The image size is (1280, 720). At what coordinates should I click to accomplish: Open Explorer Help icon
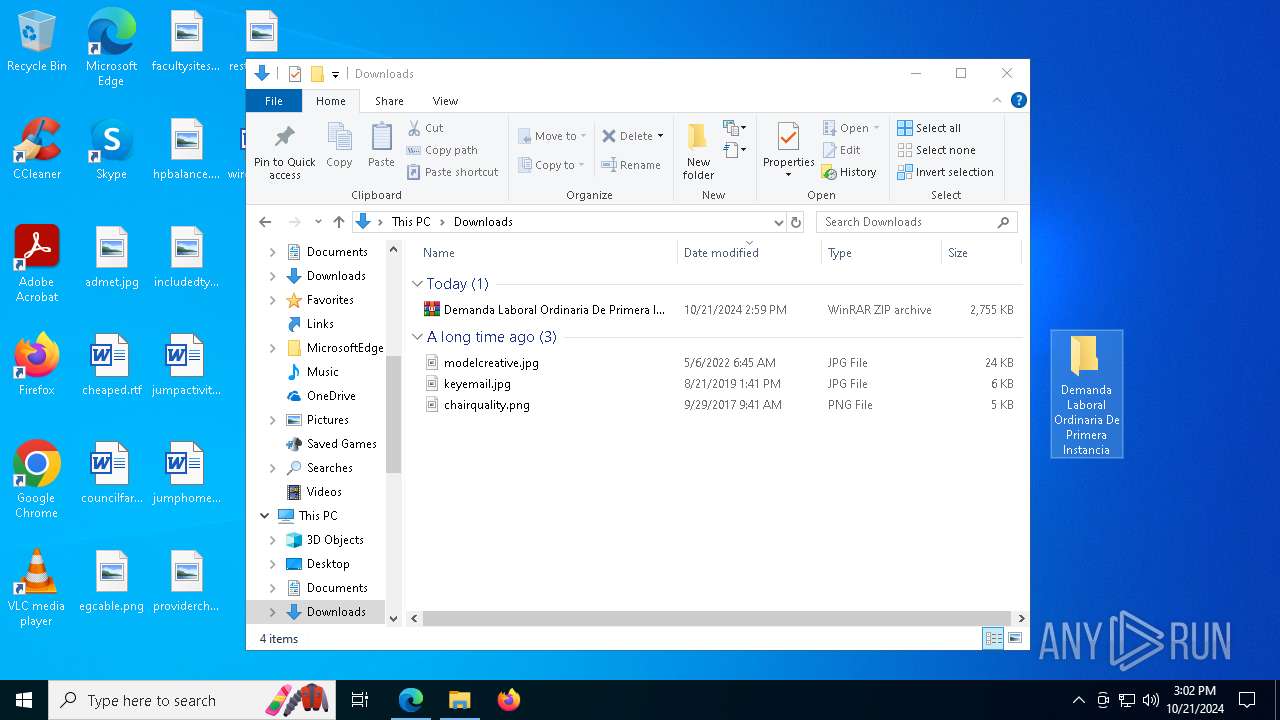pyautogui.click(x=1018, y=100)
